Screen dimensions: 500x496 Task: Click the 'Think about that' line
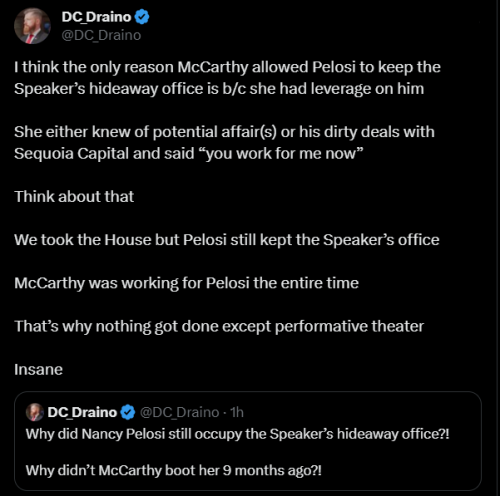point(74,196)
